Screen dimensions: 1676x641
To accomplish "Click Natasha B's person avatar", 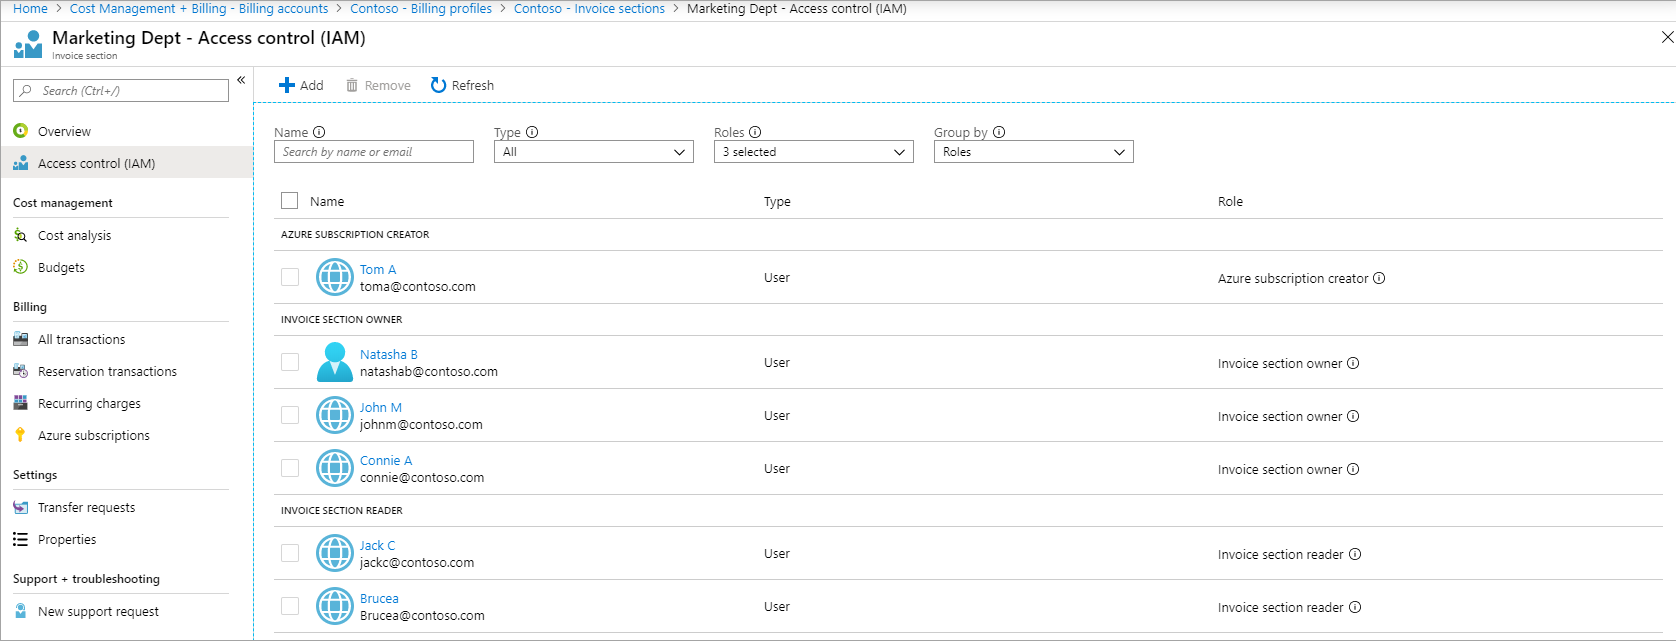I will (335, 362).
